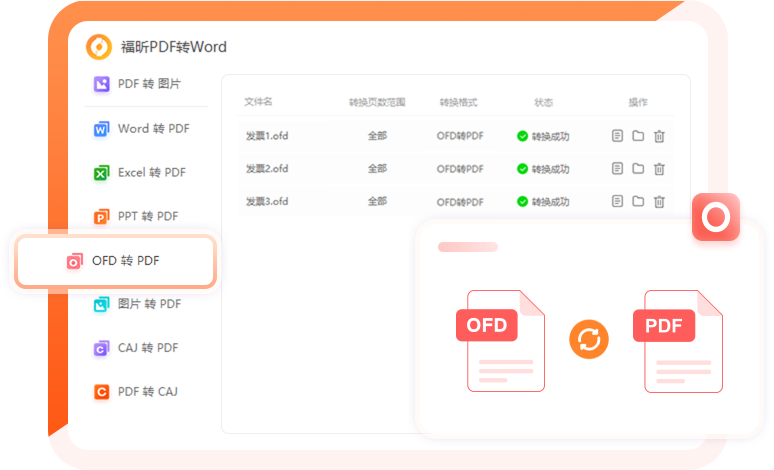Open output folder for 发票2.ofd
Screen dimensions: 774x470
pos(638,169)
